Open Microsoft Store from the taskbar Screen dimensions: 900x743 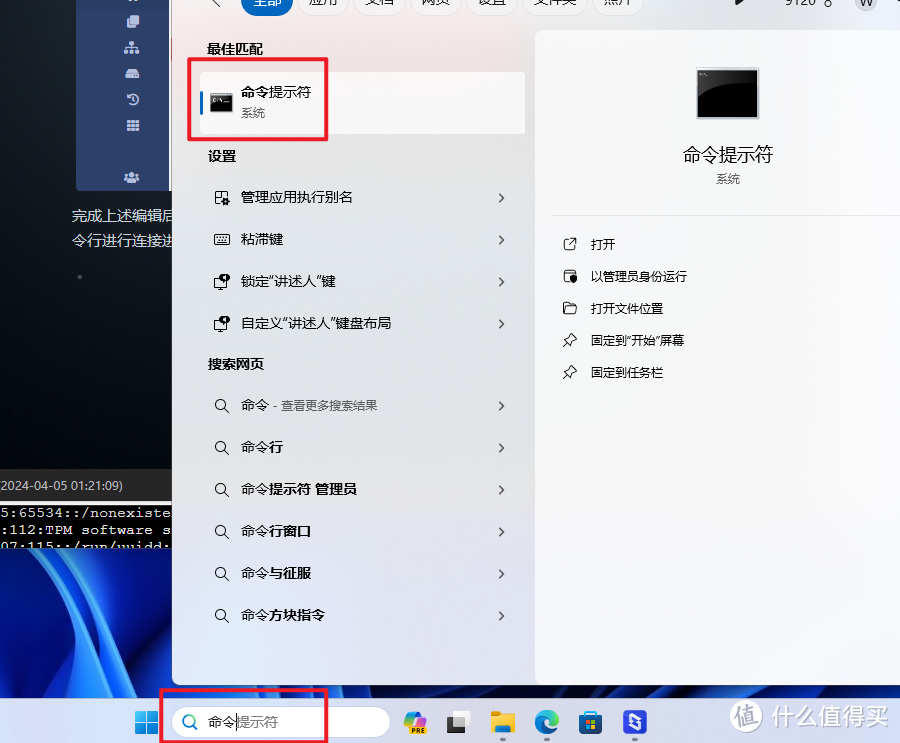pos(590,721)
